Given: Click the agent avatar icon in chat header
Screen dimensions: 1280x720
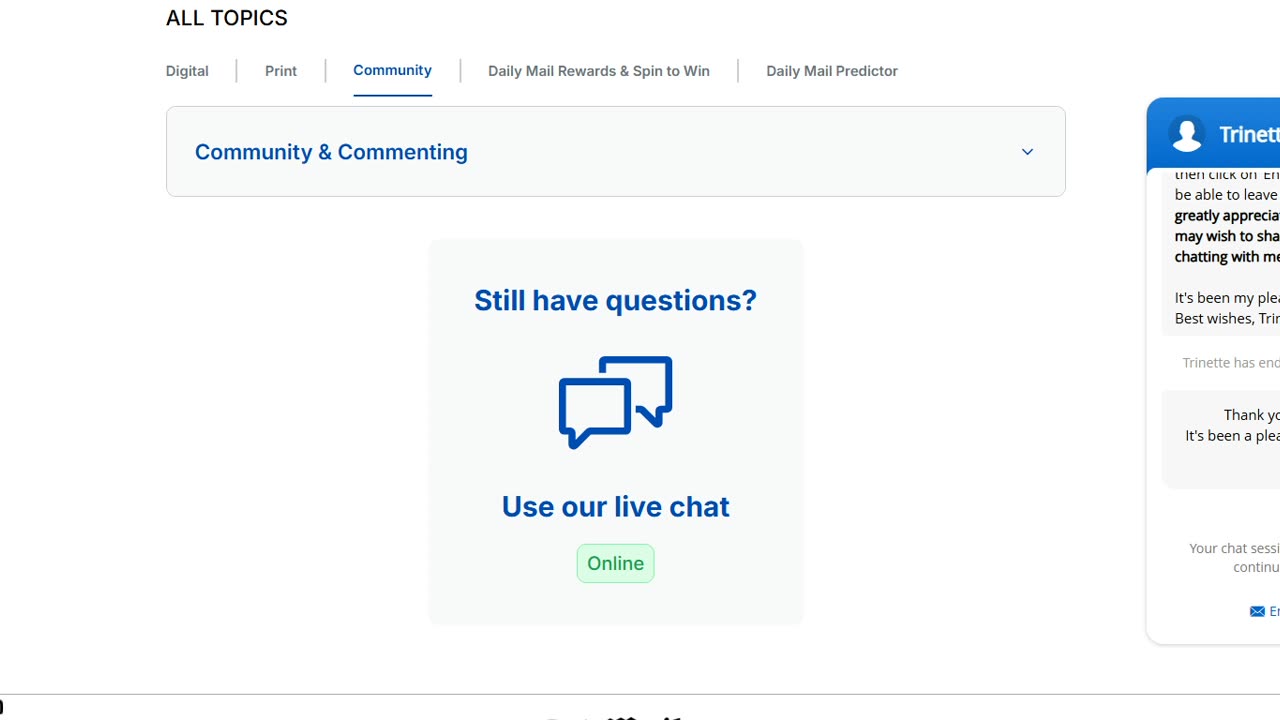Looking at the screenshot, I should [x=1187, y=134].
